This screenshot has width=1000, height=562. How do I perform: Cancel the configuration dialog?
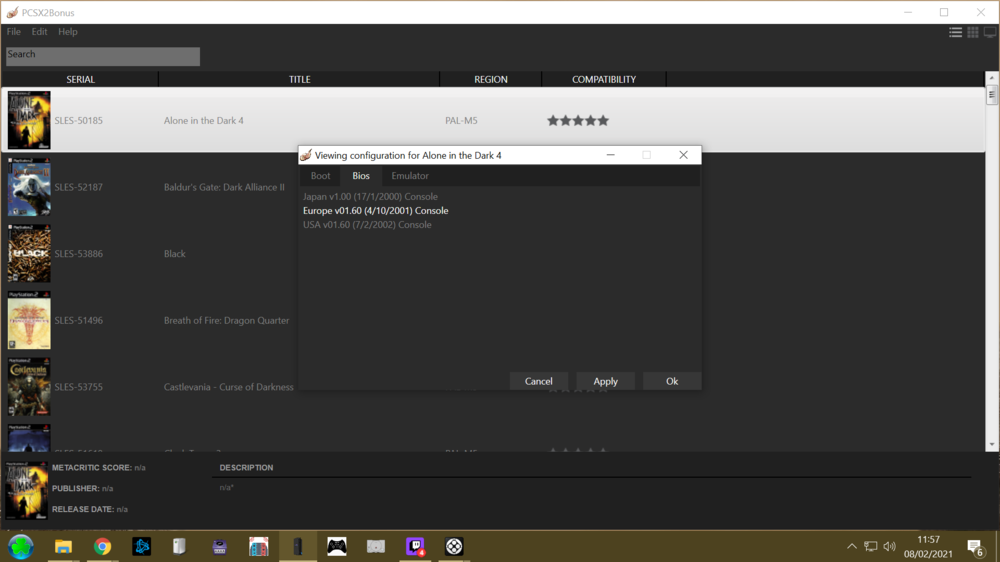tap(538, 381)
